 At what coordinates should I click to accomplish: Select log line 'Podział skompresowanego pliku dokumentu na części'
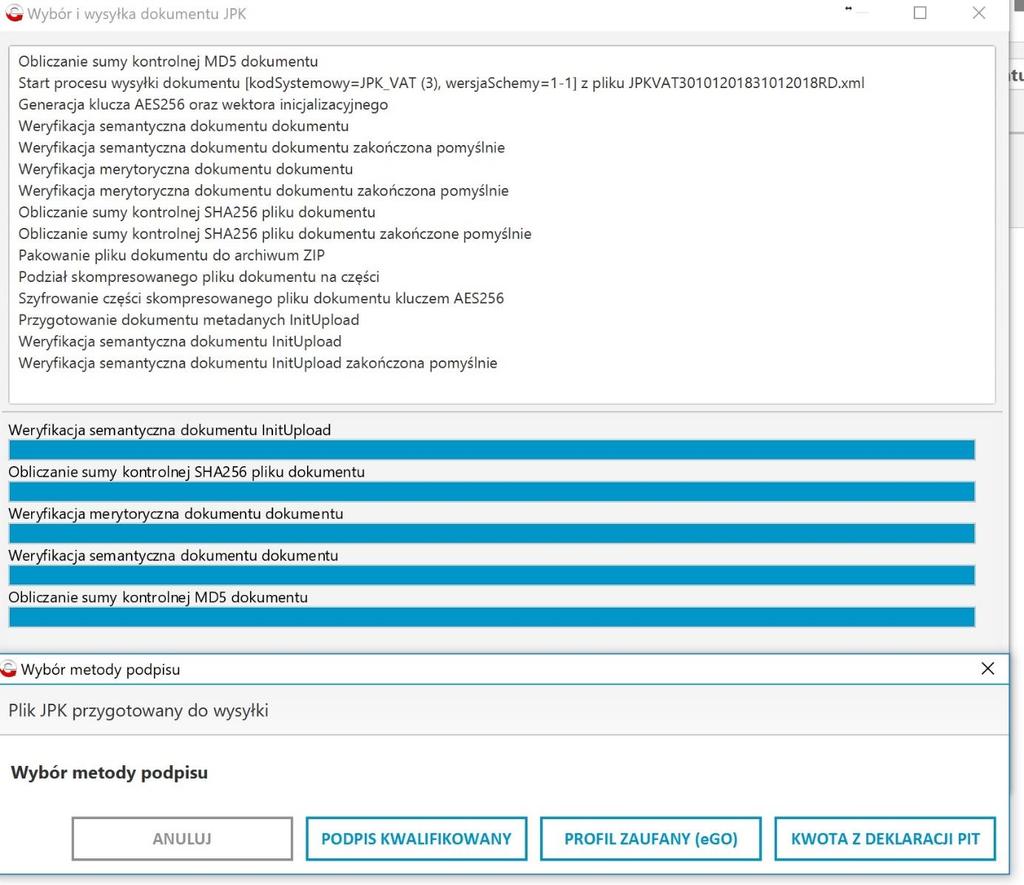point(199,277)
